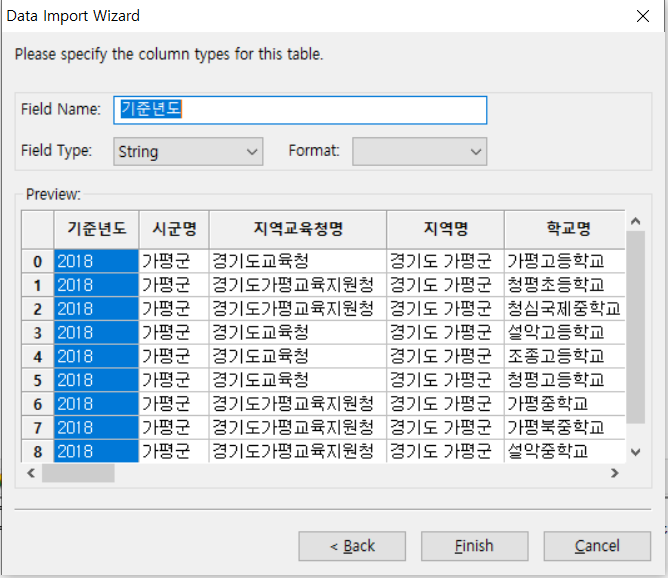Screen dimensions: 668x578
Task: Click the preview scroll down arrow
Action: point(636,452)
